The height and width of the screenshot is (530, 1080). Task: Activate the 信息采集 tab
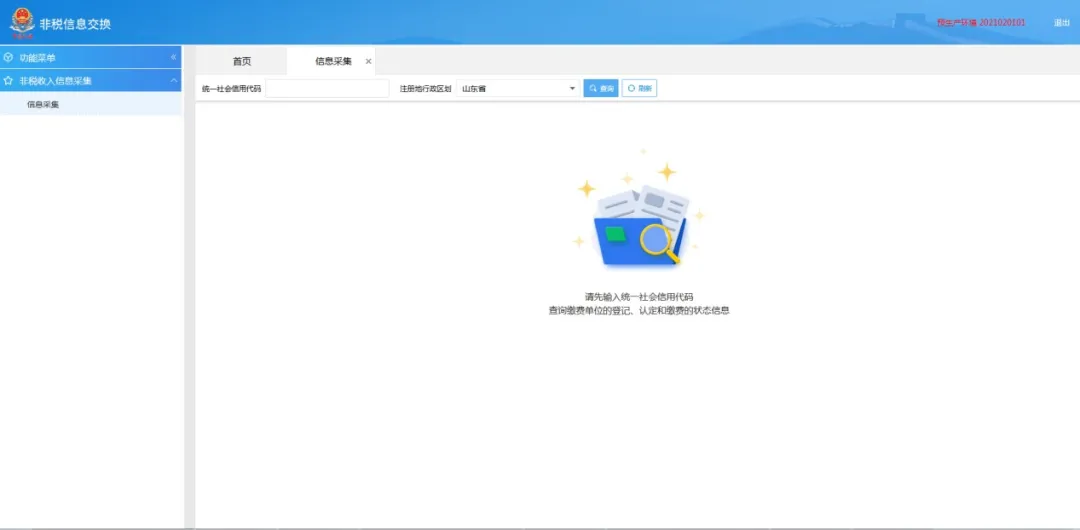pos(333,62)
